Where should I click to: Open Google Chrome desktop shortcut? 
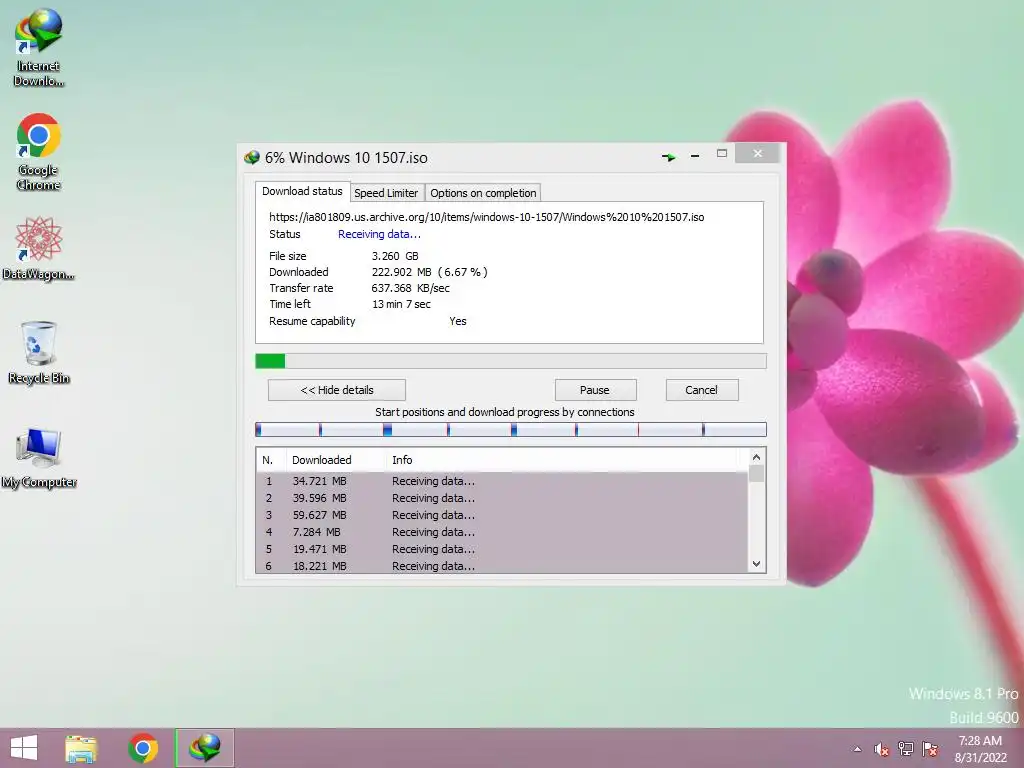pyautogui.click(x=39, y=152)
